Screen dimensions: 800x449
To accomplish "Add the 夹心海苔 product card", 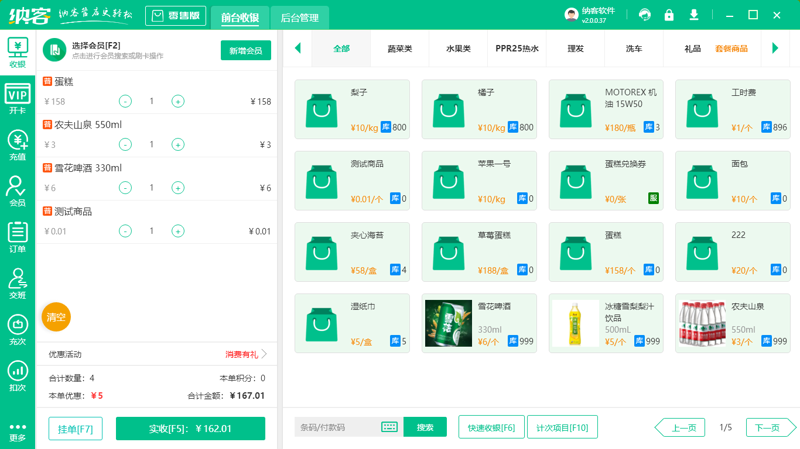I will click(x=352, y=252).
